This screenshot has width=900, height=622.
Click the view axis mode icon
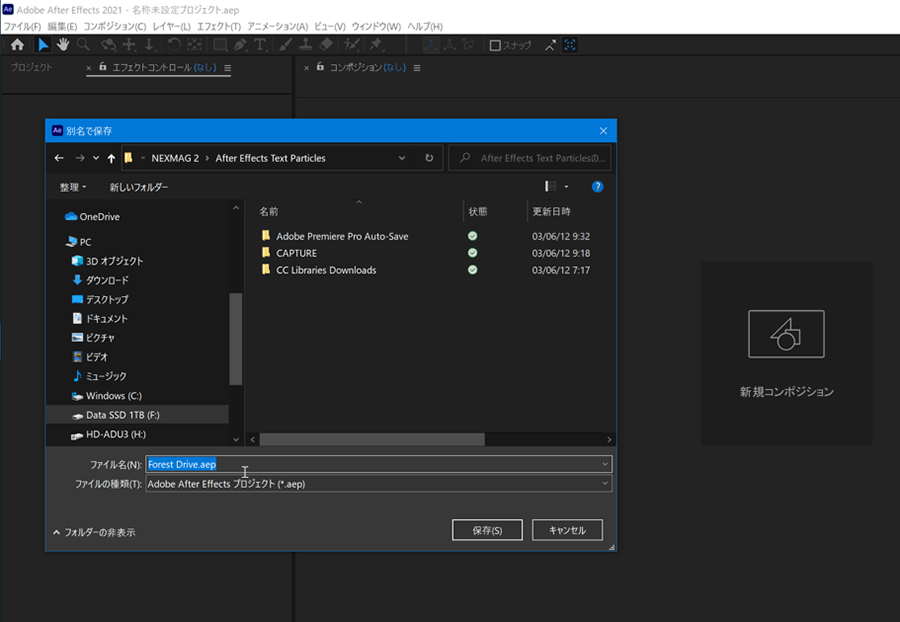pos(468,45)
